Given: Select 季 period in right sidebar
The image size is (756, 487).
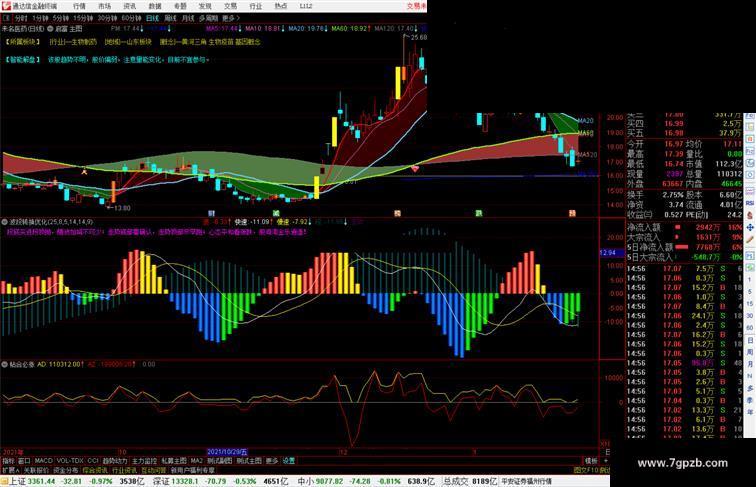Looking at the screenshot, I should click(x=750, y=400).
